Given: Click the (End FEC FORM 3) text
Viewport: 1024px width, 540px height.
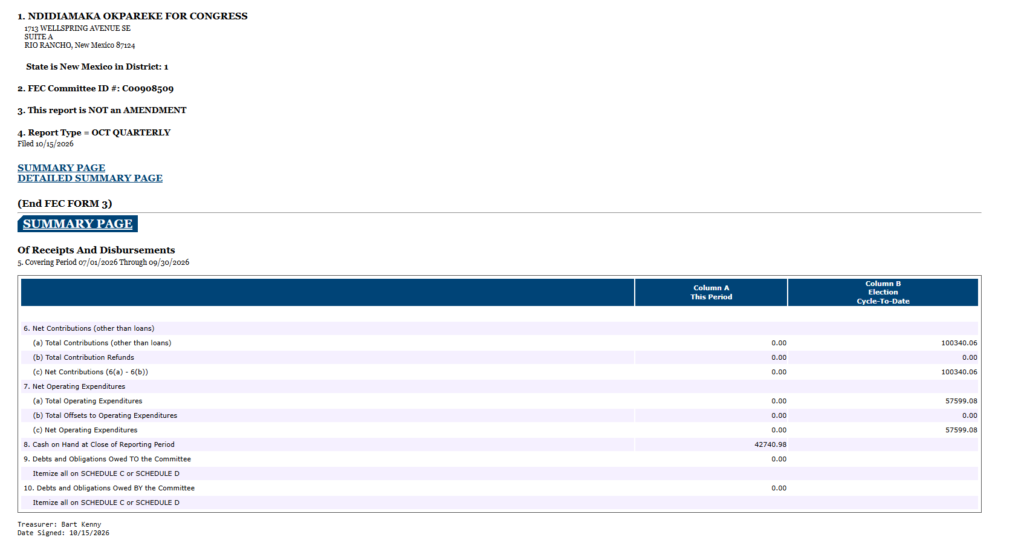Looking at the screenshot, I should click(65, 204).
